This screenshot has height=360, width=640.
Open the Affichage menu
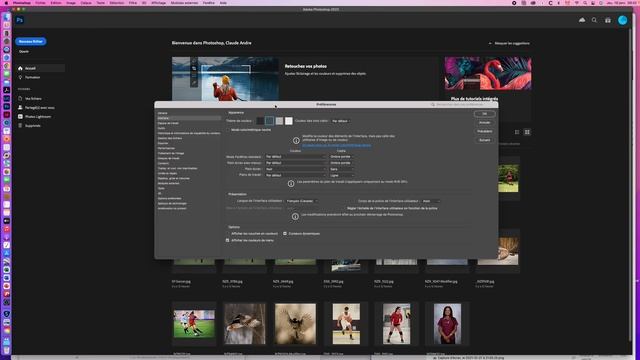pos(158,3)
